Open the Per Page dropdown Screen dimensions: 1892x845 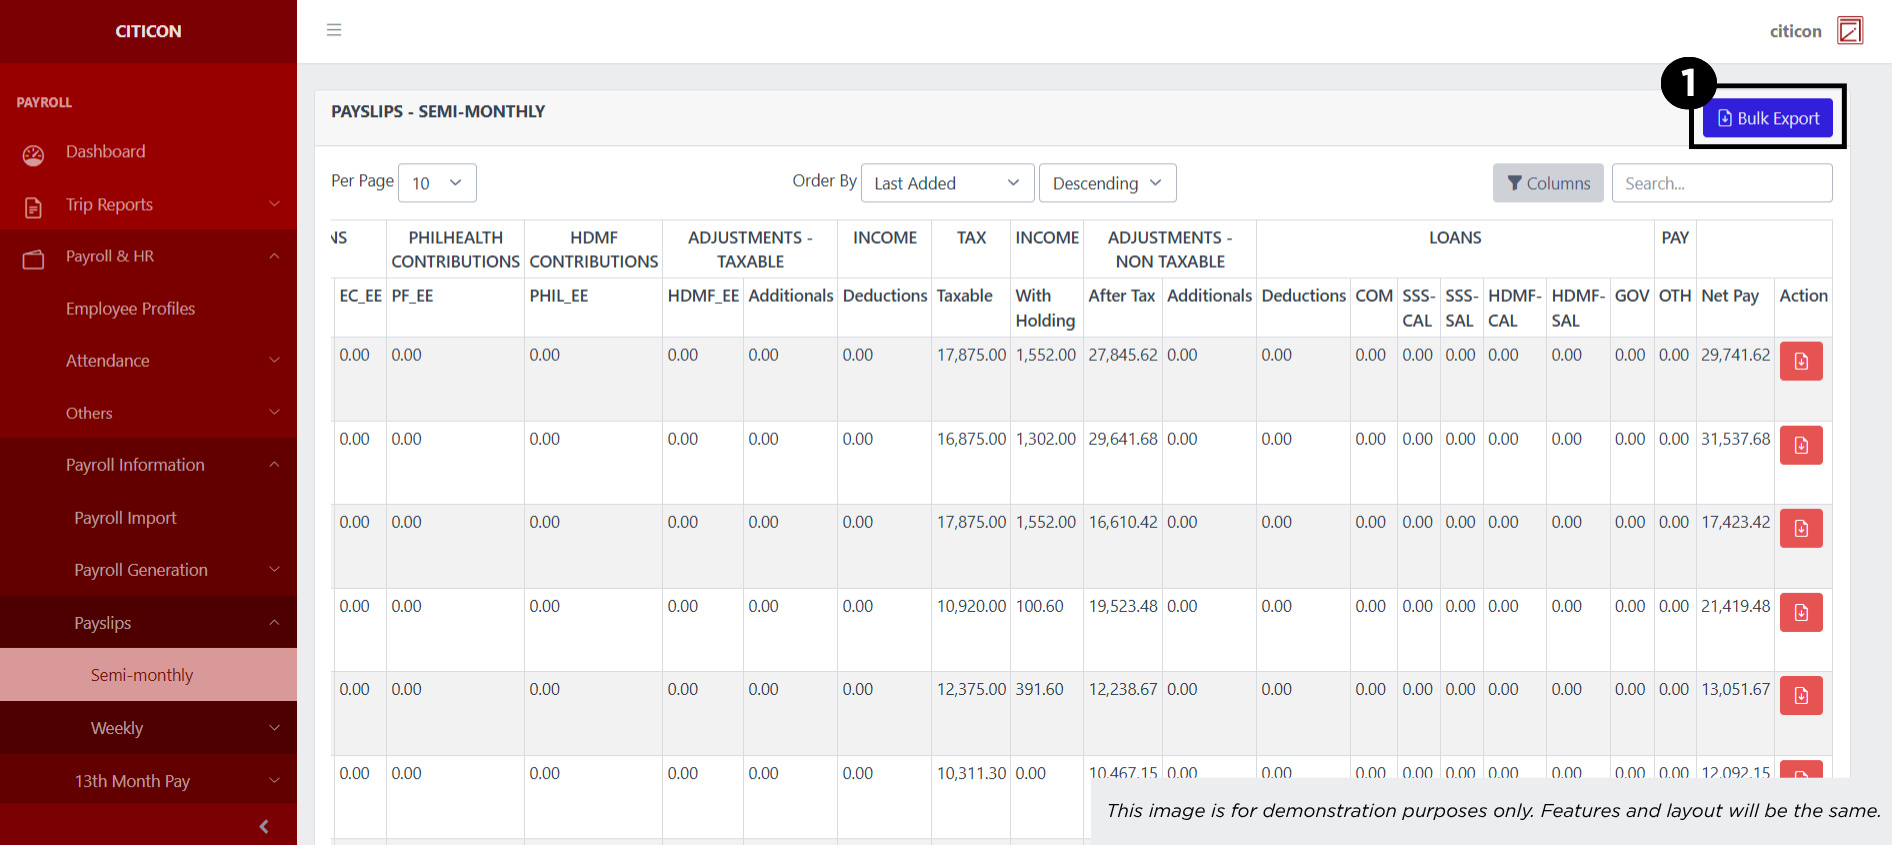click(x=437, y=183)
